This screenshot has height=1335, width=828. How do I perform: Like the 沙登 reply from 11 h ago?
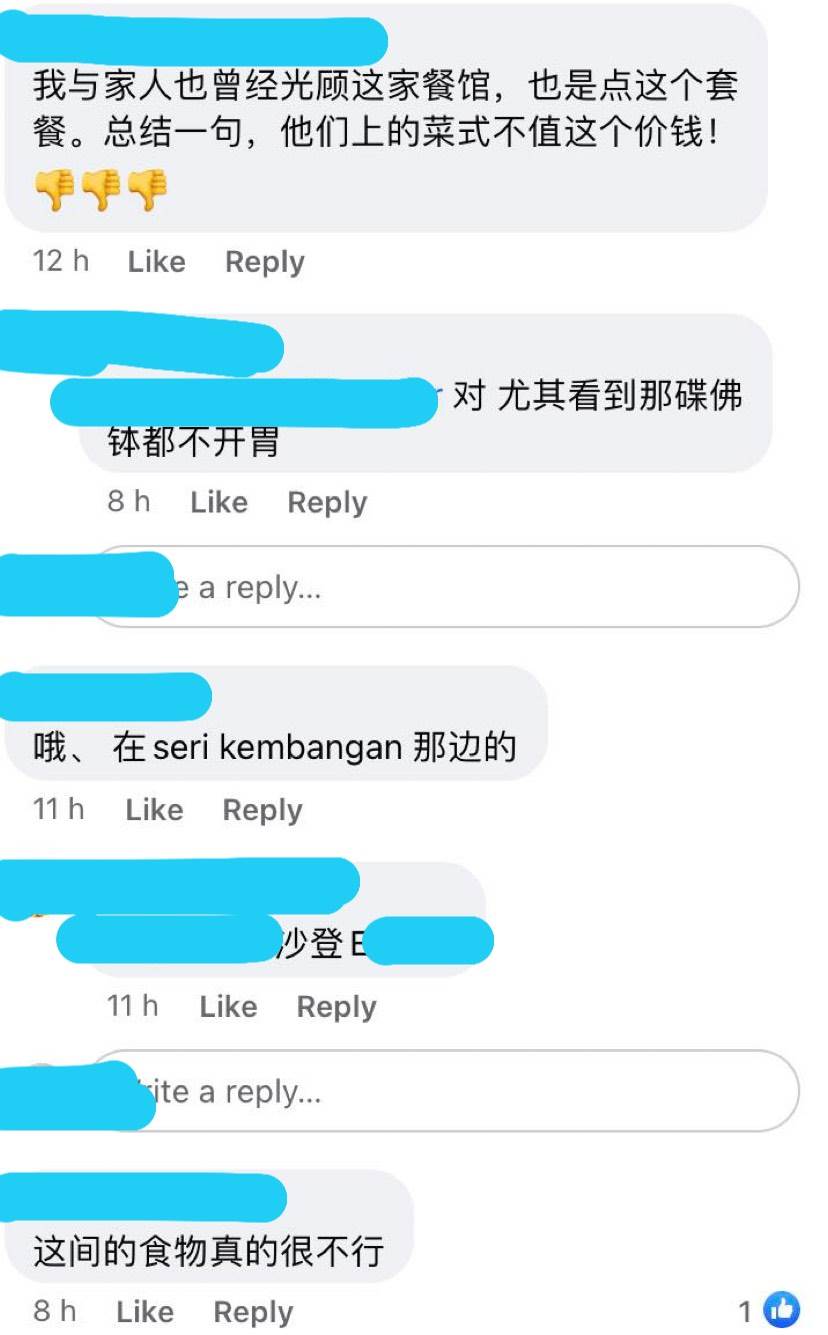tap(228, 1006)
